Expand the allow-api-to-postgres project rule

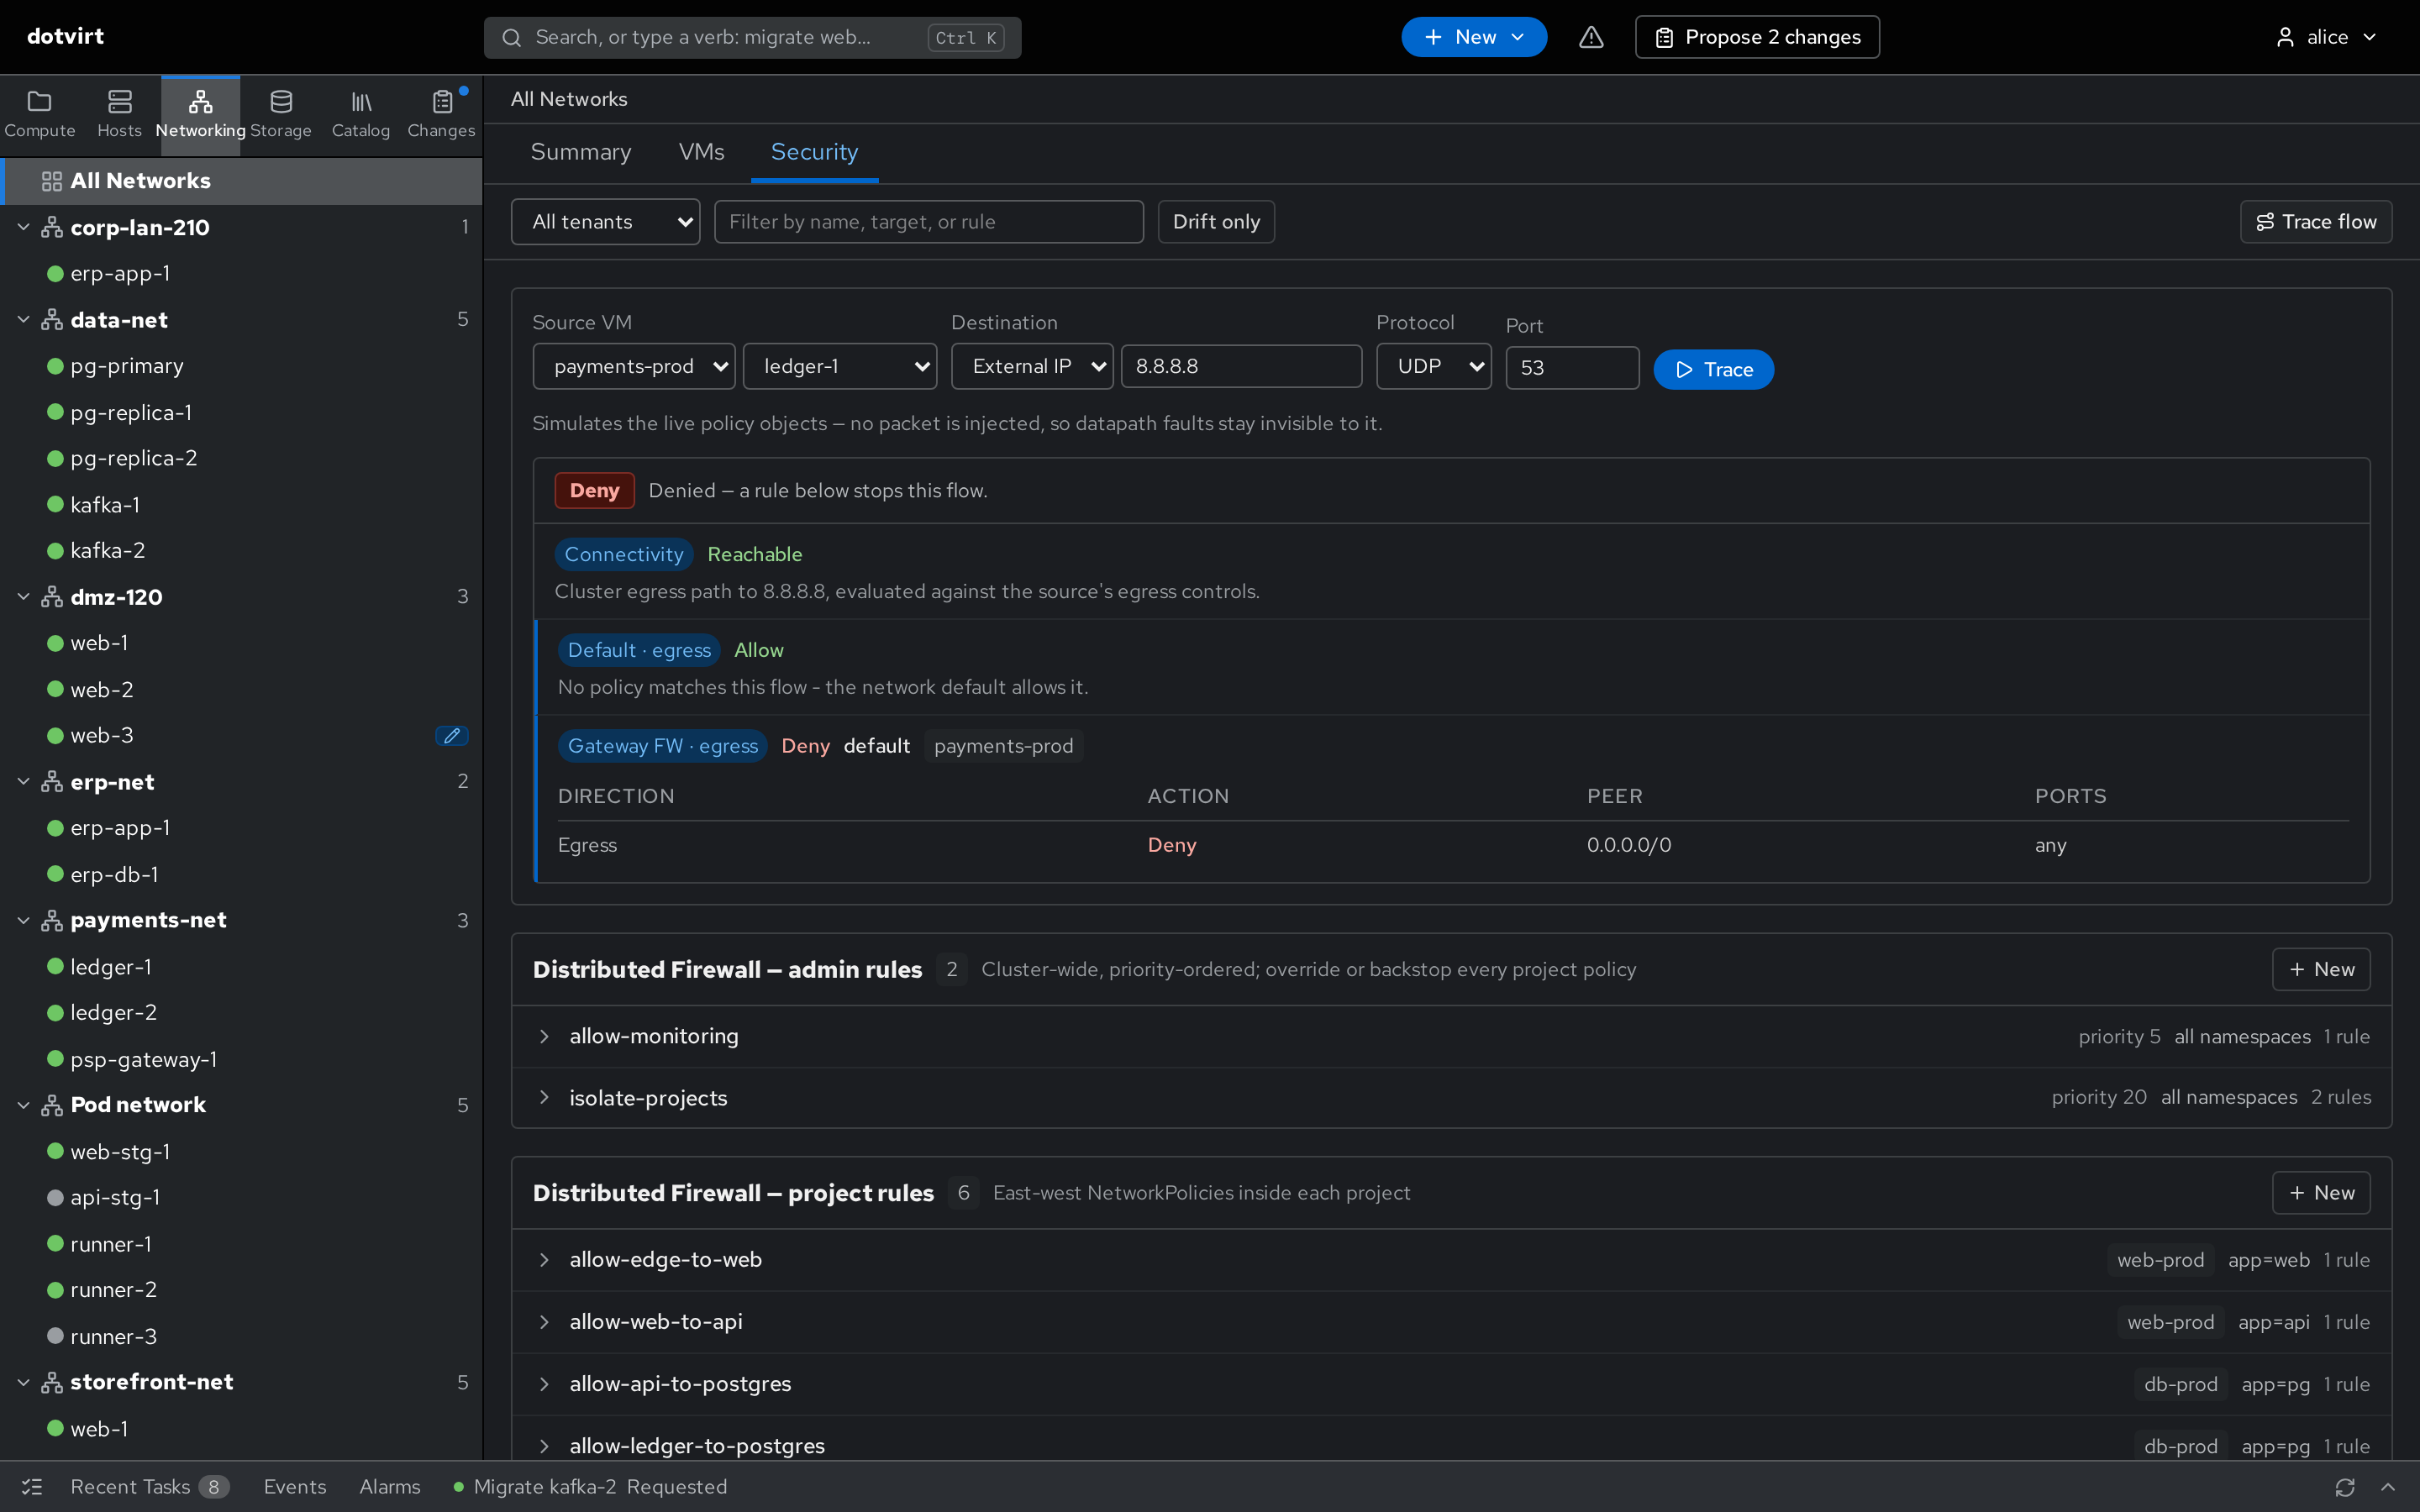(544, 1384)
